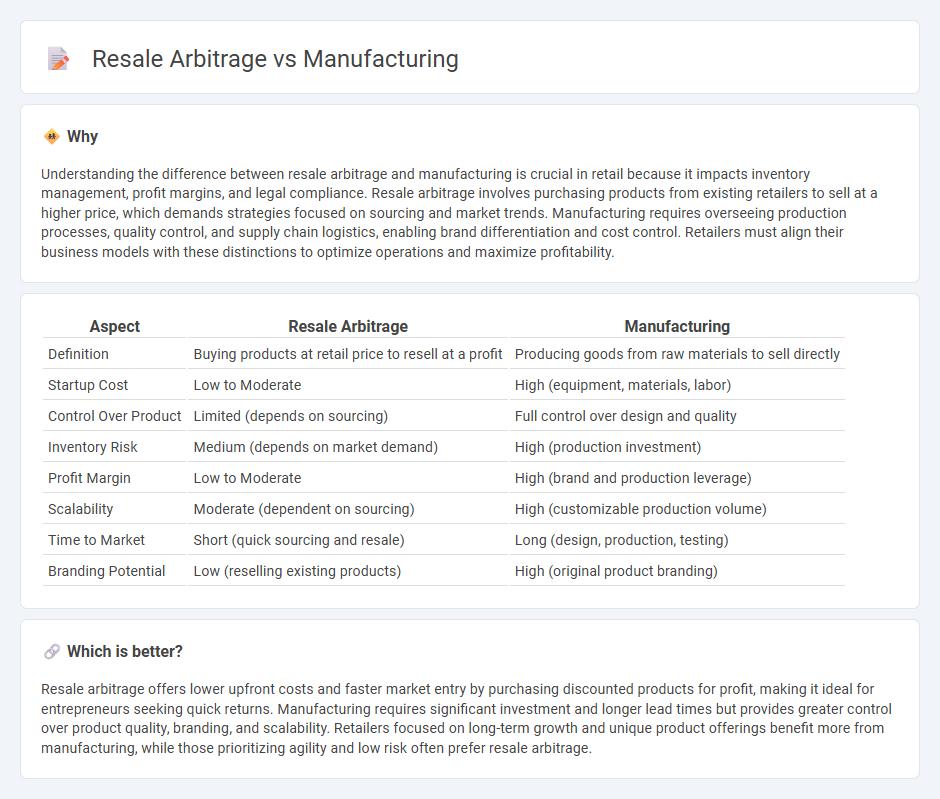Click the Which is better? heading
Image resolution: width=940 pixels, height=799 pixels.
coord(125,652)
